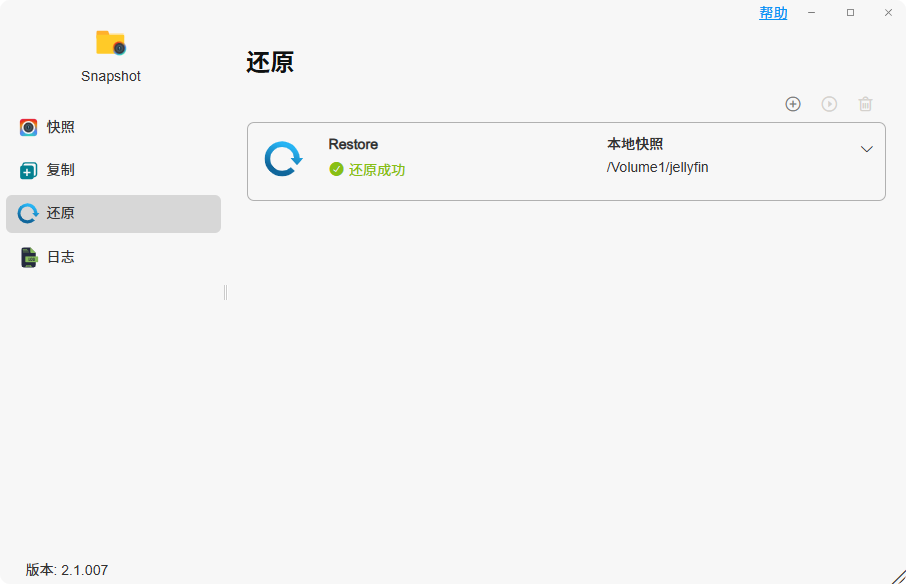The width and height of the screenshot is (906, 584).
Task: Open the 日志 log section via its icon
Action: [x=29, y=256]
